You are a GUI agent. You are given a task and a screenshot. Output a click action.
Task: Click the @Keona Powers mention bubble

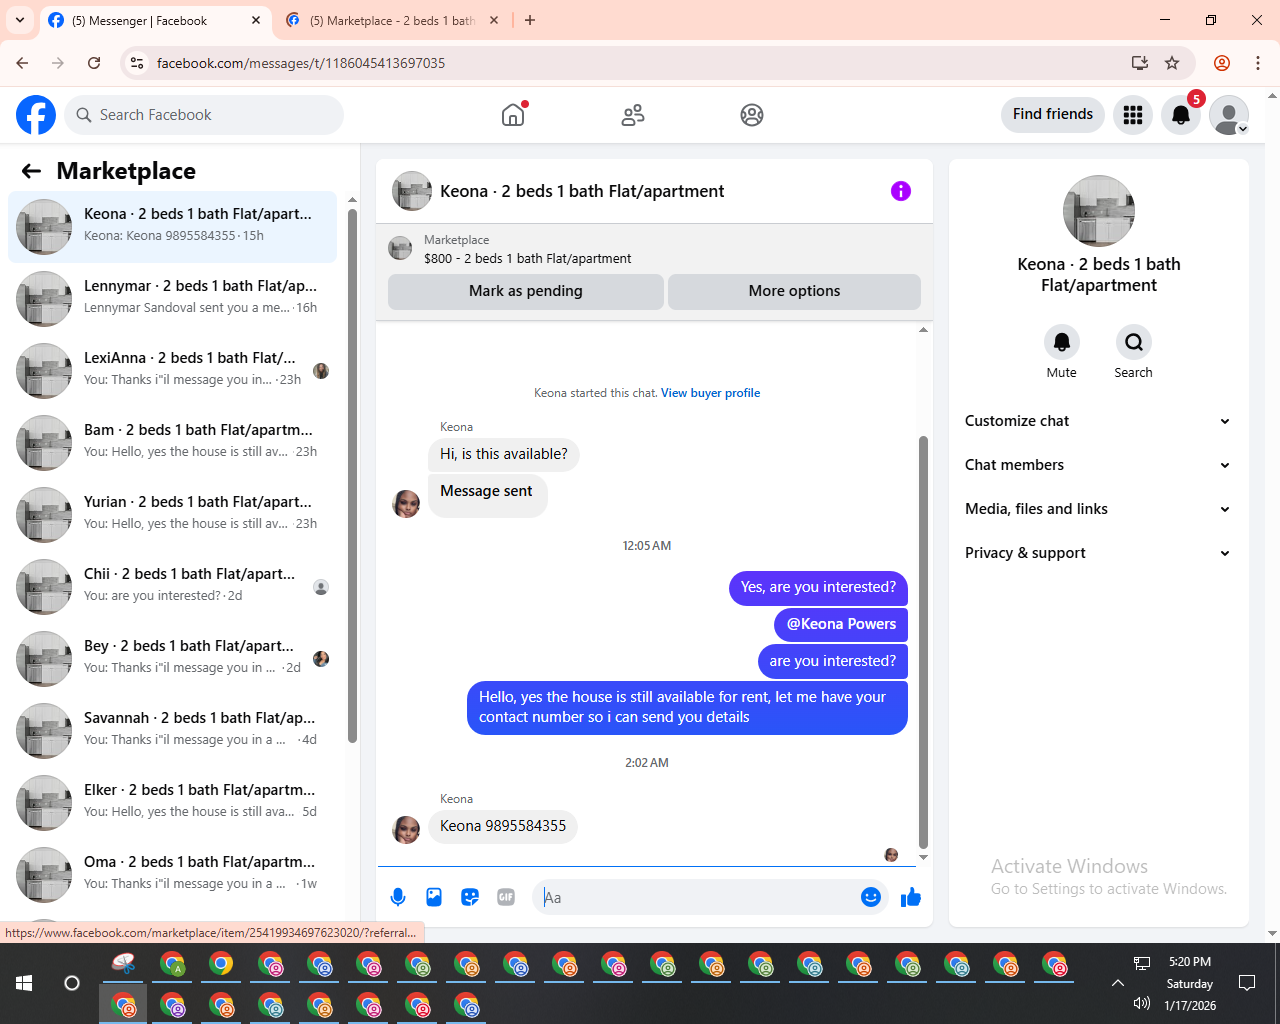841,624
